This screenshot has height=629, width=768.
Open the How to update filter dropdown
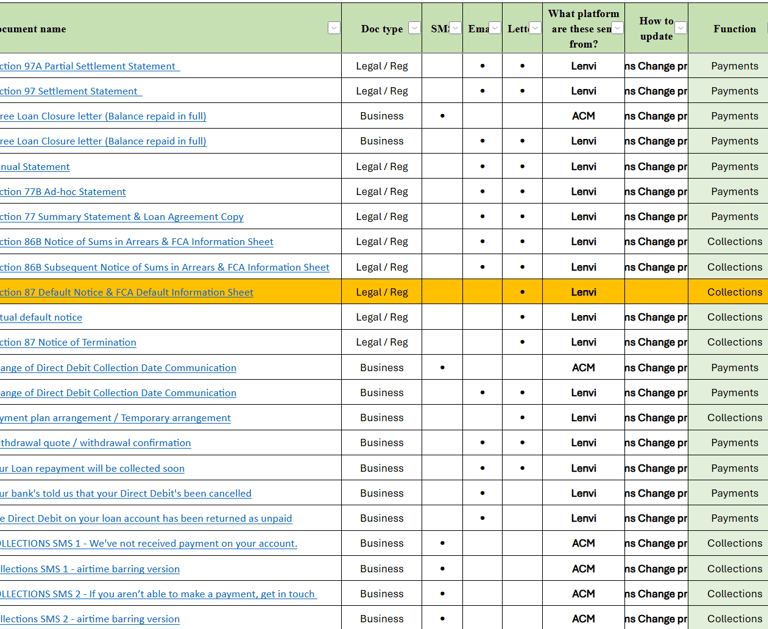[x=681, y=28]
